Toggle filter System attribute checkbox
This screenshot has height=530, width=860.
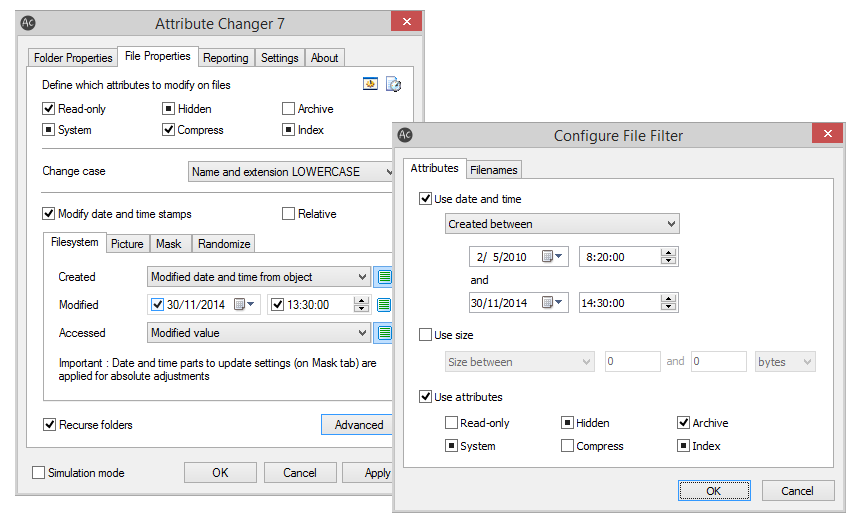click(451, 446)
